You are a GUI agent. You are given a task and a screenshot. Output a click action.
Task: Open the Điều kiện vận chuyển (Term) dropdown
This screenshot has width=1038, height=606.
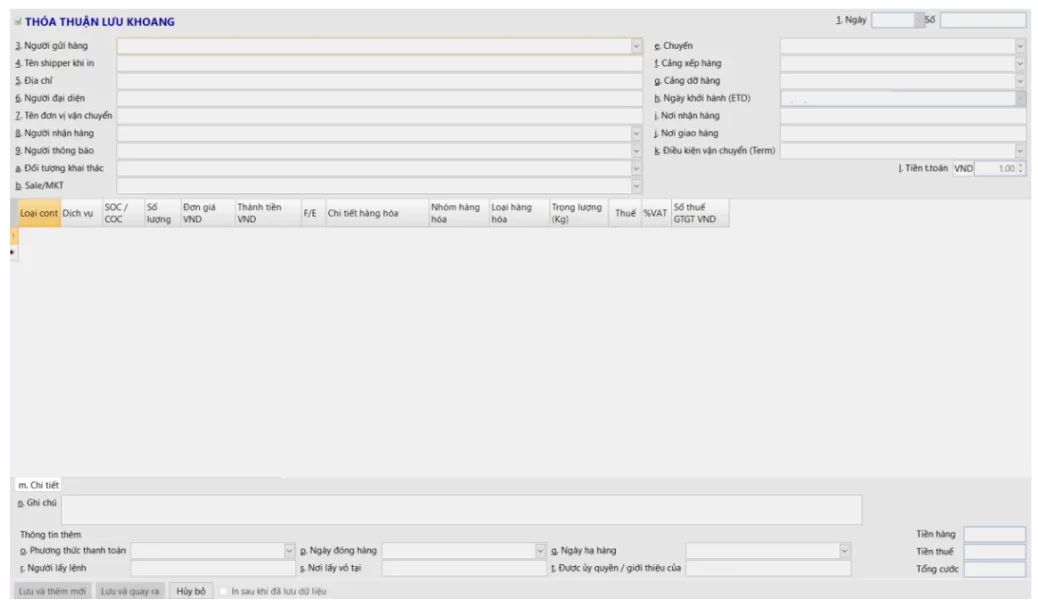pyautogui.click(x=1020, y=151)
